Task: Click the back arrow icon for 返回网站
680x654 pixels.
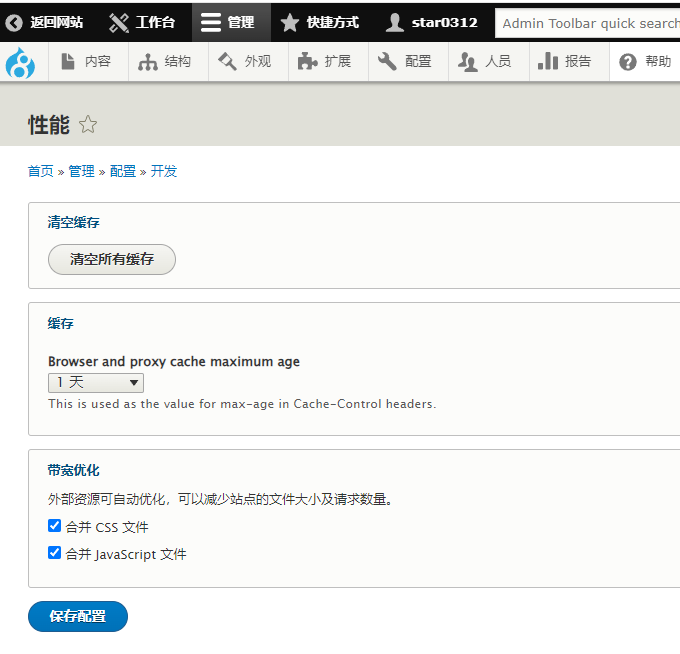Action: tap(13, 23)
